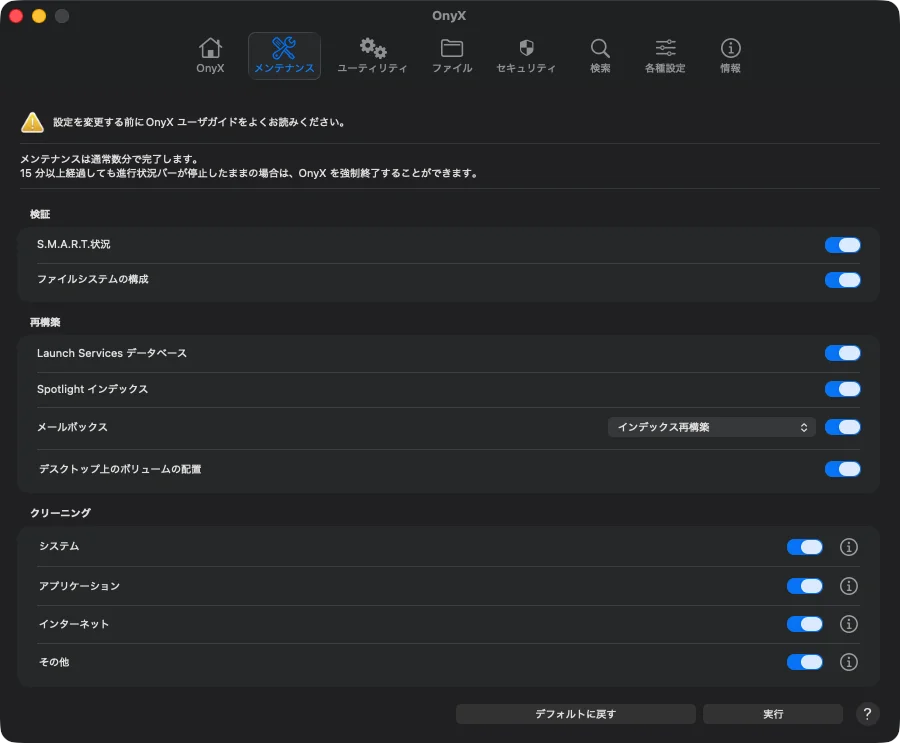
Task: Open the 各種設定 sliders tab
Action: pyautogui.click(x=665, y=56)
